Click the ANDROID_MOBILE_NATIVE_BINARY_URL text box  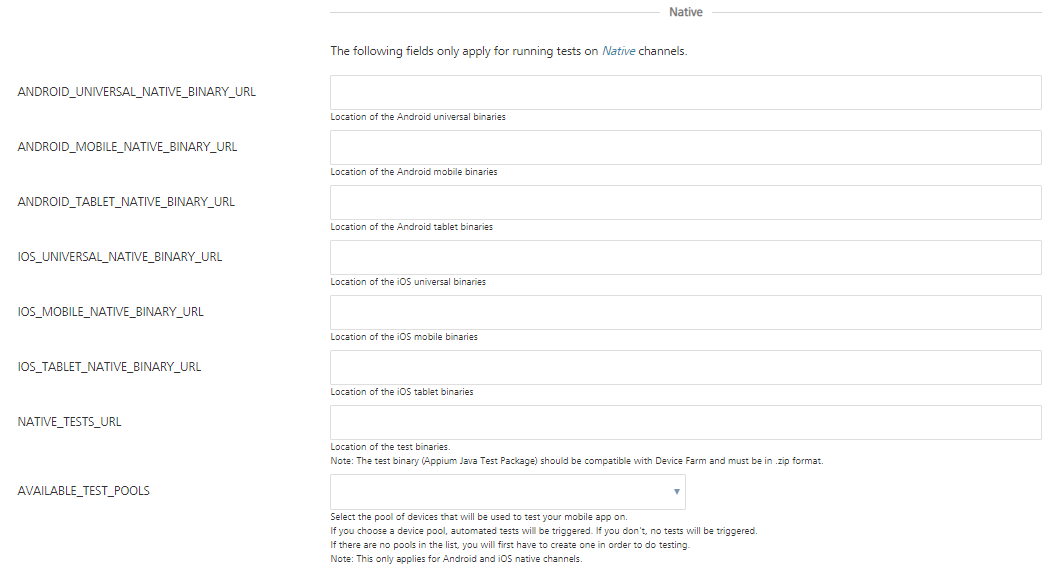coord(685,147)
